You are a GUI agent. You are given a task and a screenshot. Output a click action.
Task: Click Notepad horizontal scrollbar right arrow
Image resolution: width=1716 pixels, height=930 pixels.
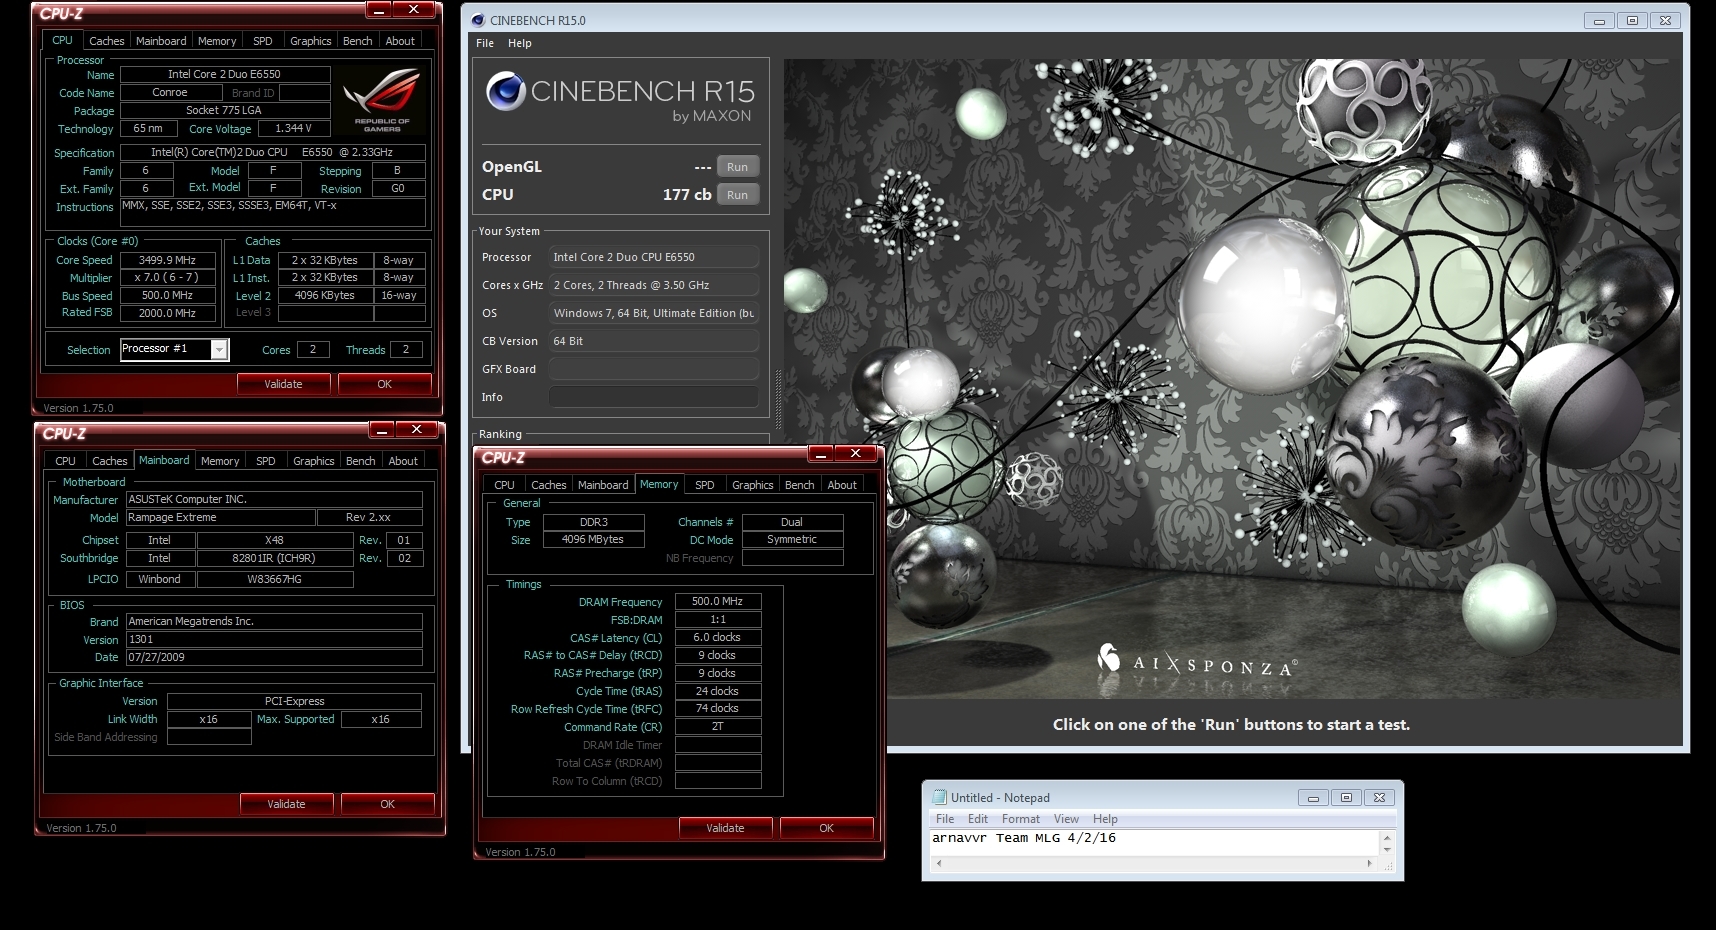pyautogui.click(x=1370, y=862)
